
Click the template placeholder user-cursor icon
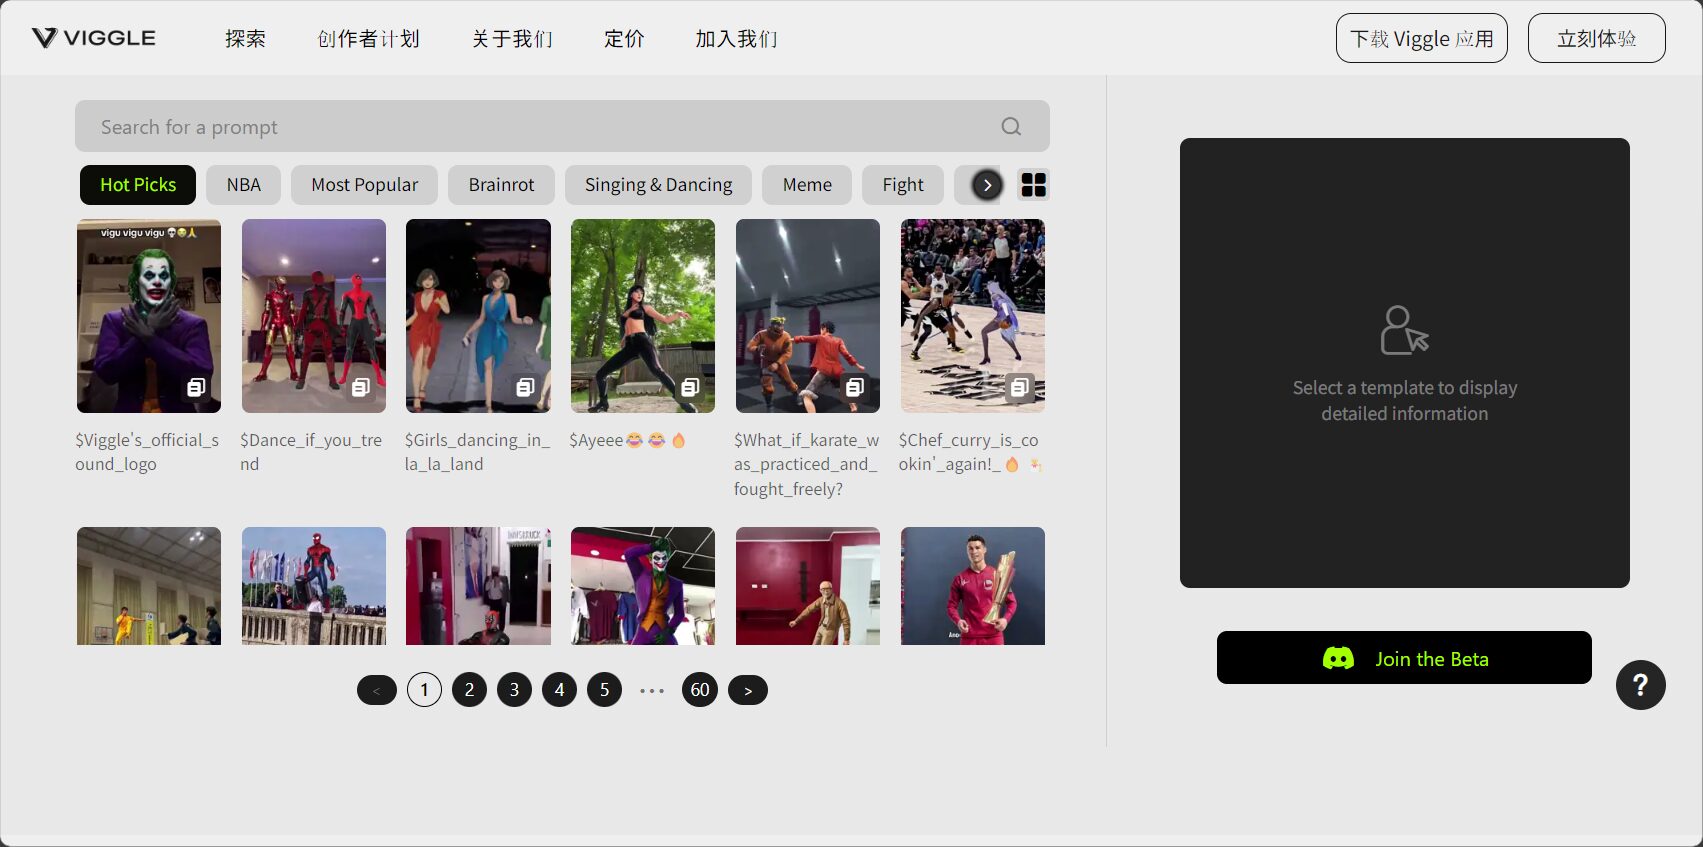(1404, 330)
